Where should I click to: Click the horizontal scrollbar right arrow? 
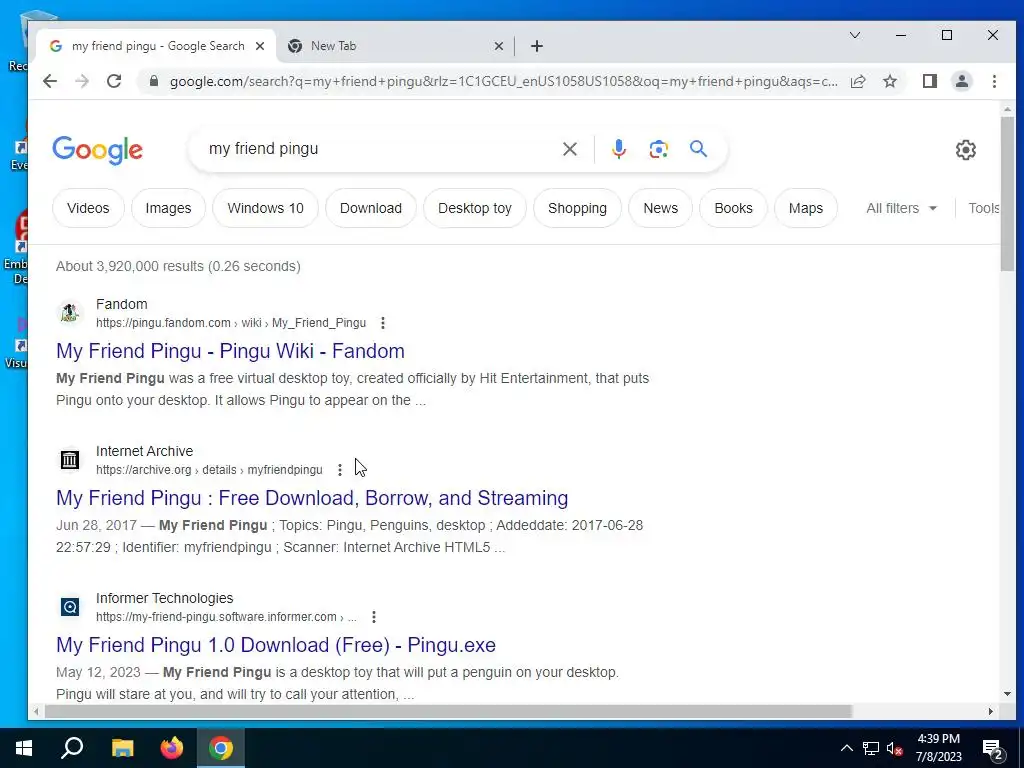tap(991, 711)
